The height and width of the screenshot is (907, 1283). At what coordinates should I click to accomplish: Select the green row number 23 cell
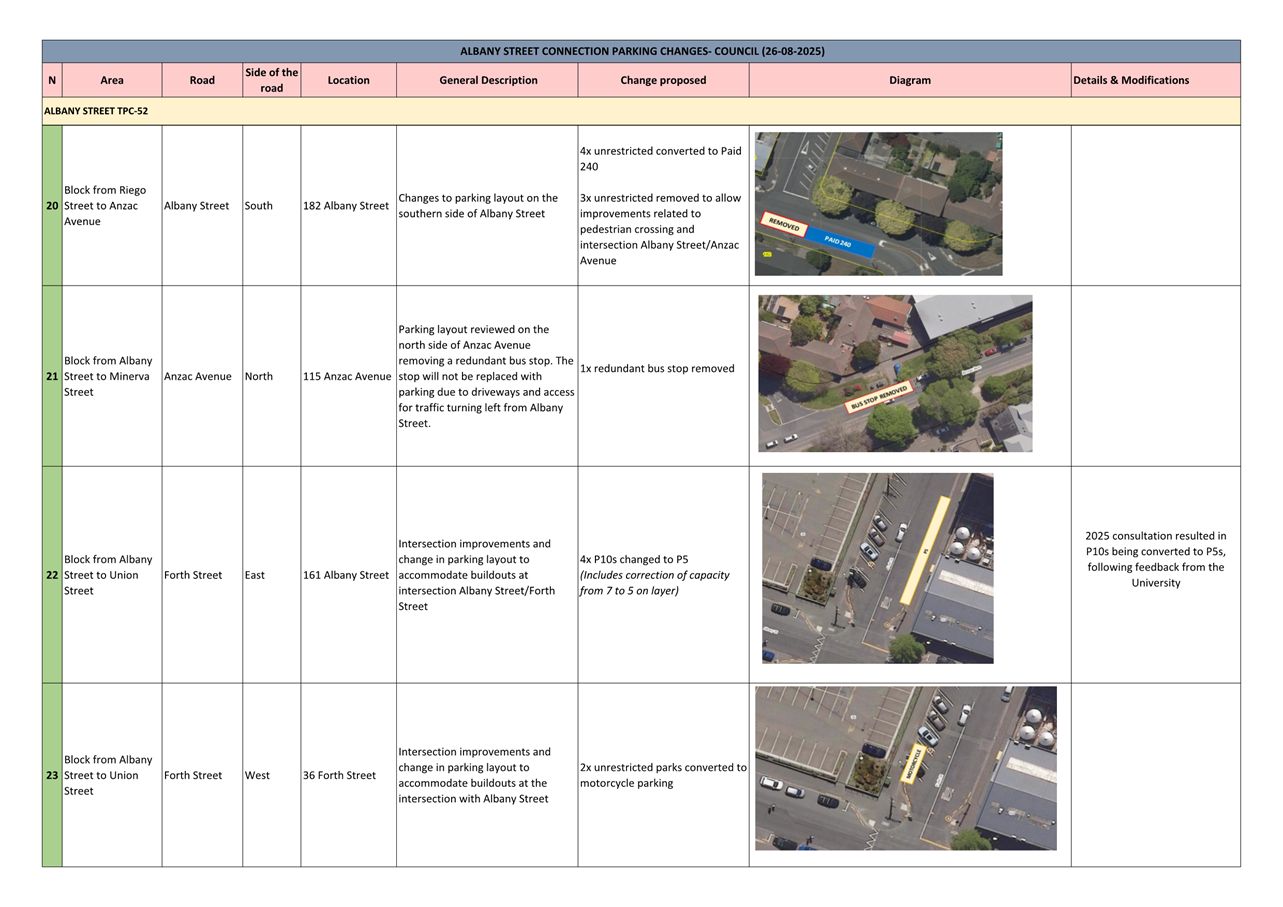tap(52, 775)
